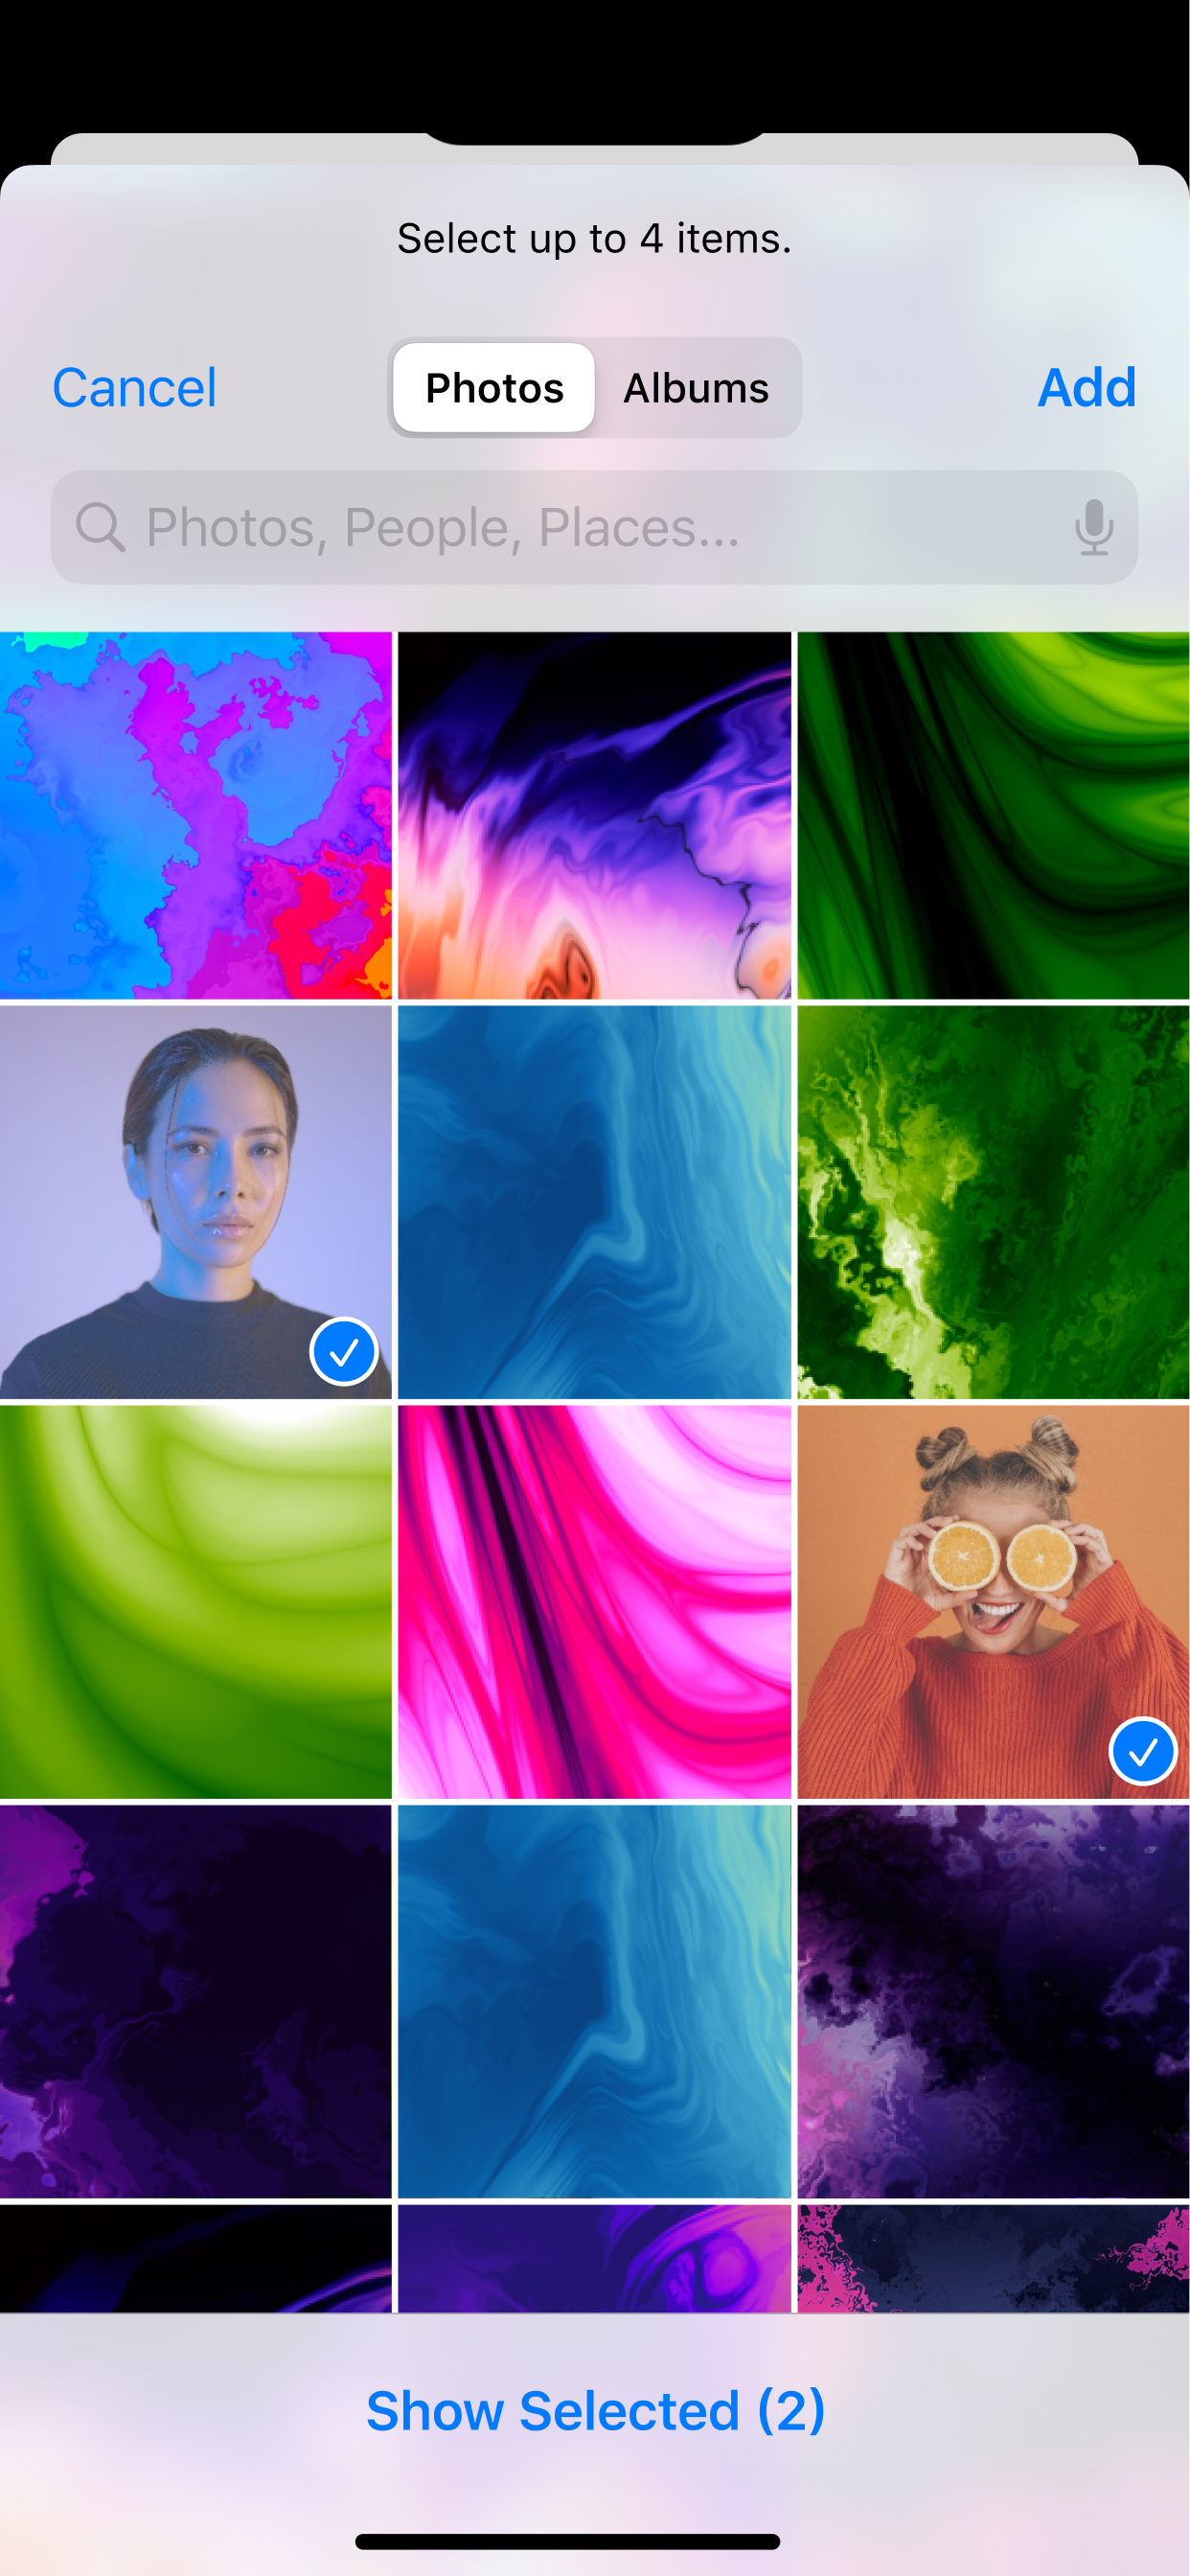Deselect the orange-slice girl photo checkmark
The image size is (1190, 2576).
1142,1751
